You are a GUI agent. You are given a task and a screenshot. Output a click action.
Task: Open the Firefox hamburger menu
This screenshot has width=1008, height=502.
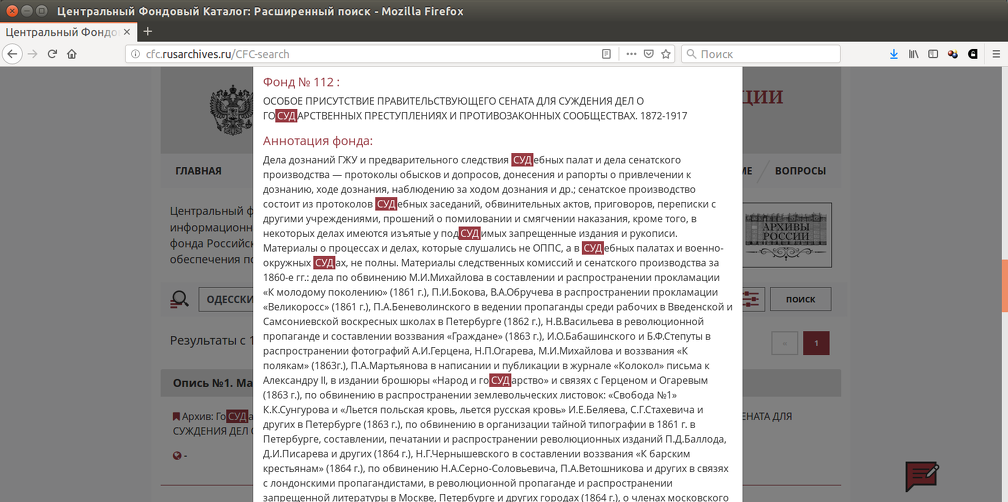994,54
